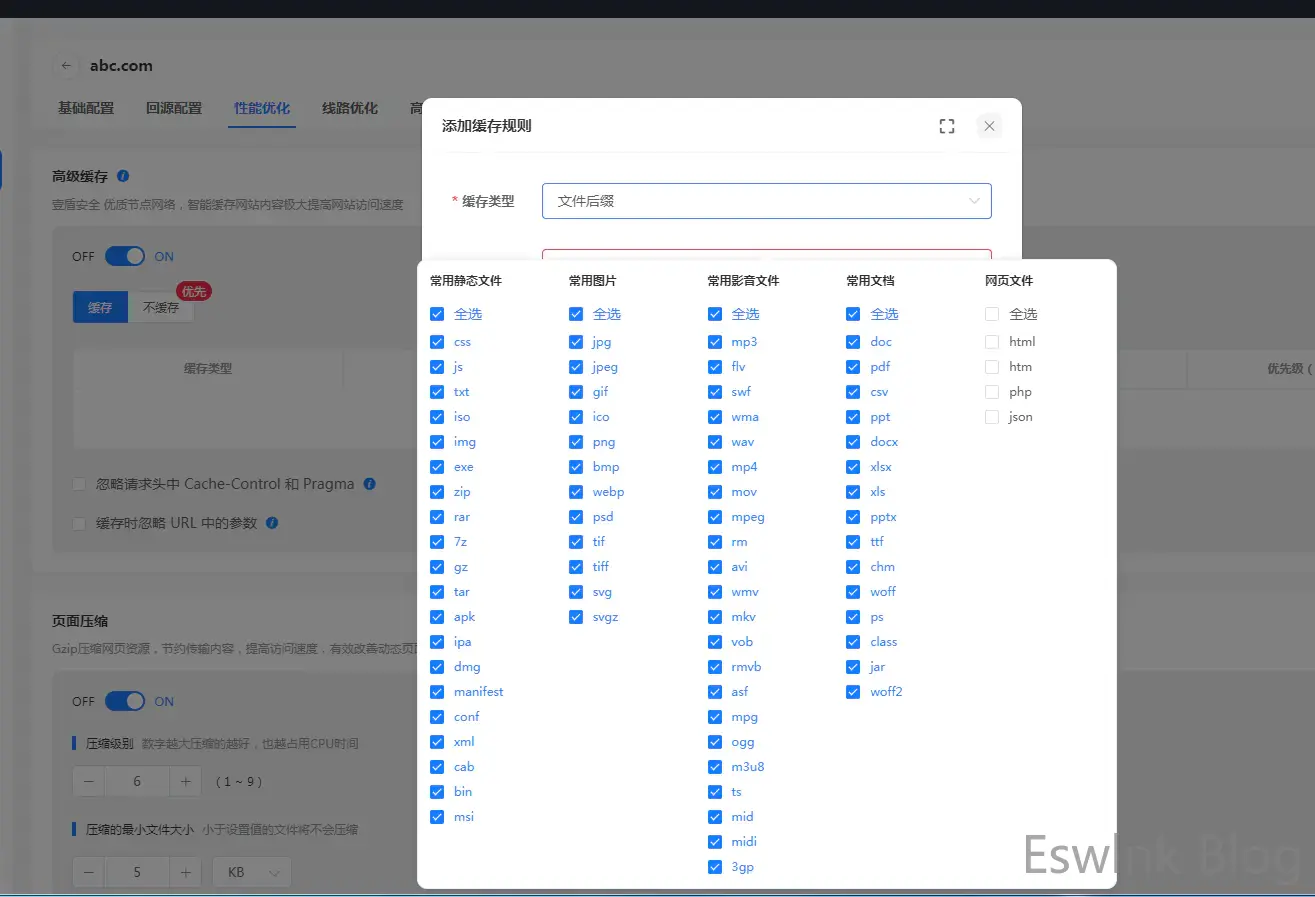Check the html checkbox under 网页文件
The image size is (1315, 897).
(992, 342)
